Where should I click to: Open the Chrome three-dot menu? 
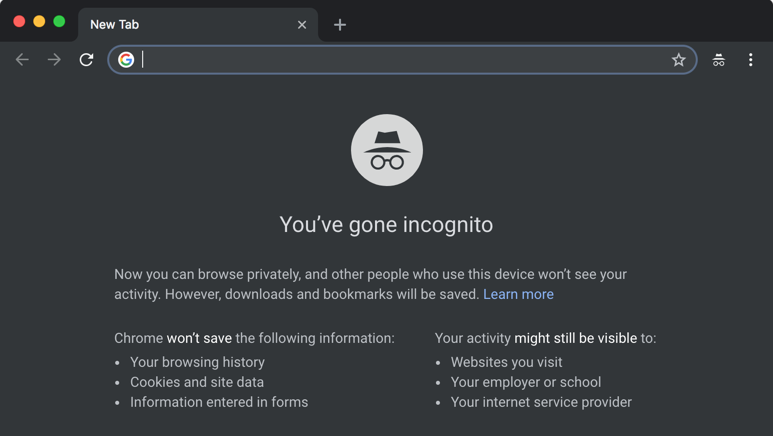coord(750,60)
